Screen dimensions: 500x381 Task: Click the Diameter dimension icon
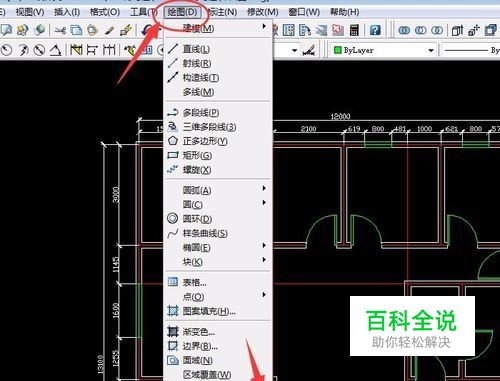[x=39, y=50]
